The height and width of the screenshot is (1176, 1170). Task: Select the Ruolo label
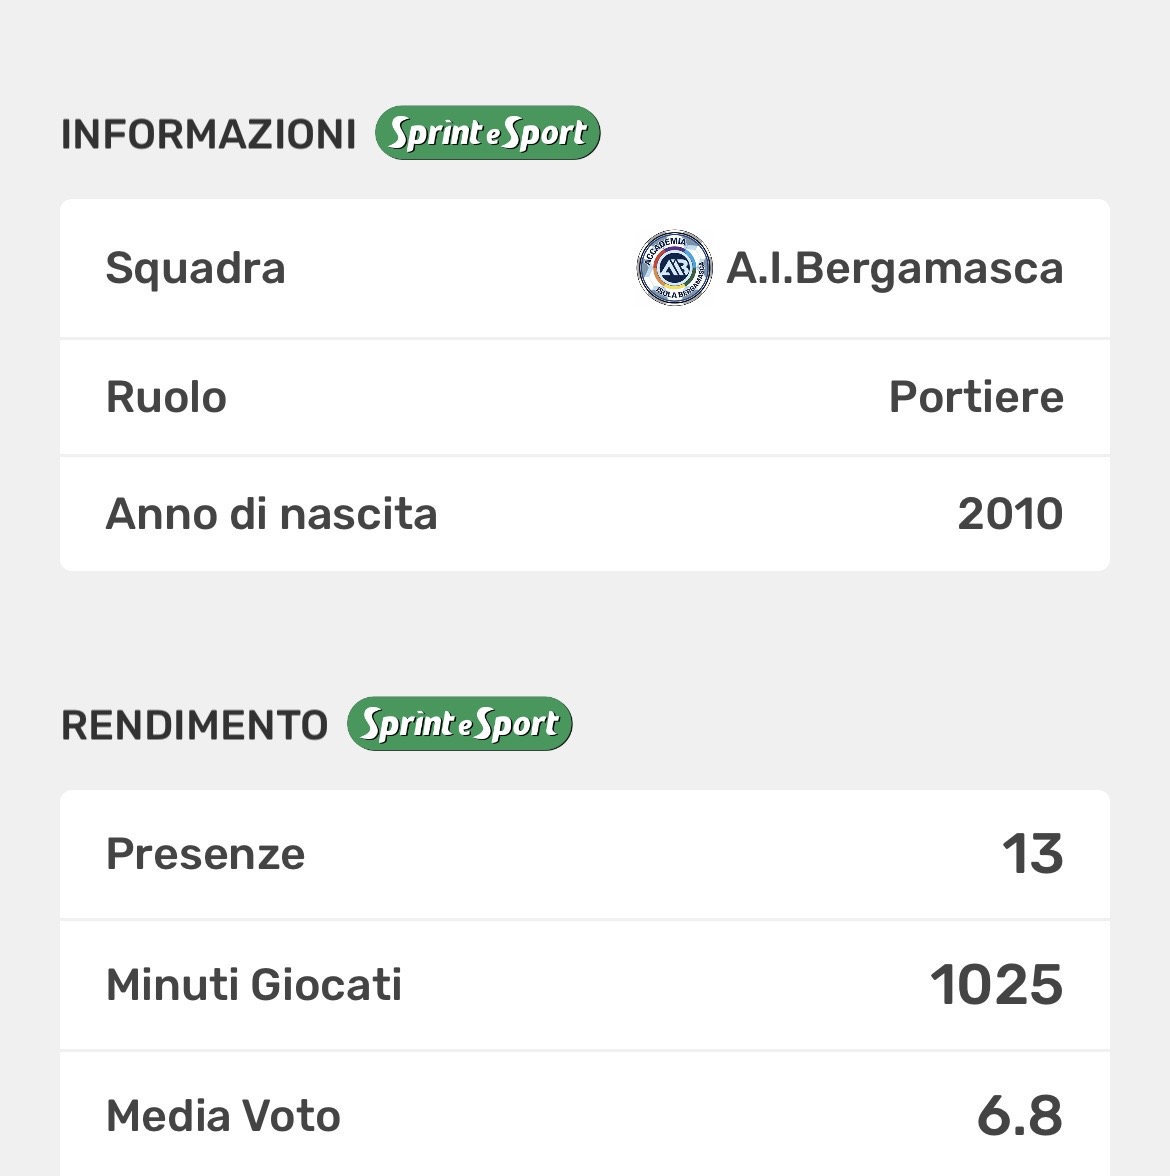[x=166, y=397]
